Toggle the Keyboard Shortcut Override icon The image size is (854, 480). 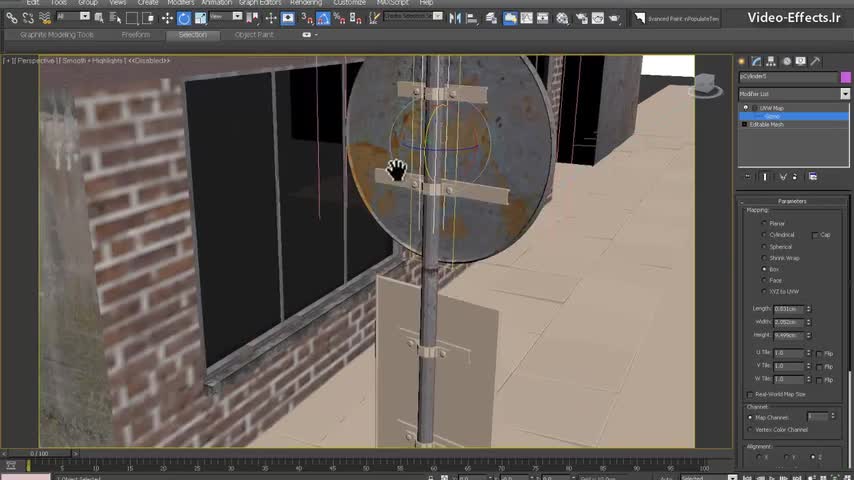tap(288, 18)
